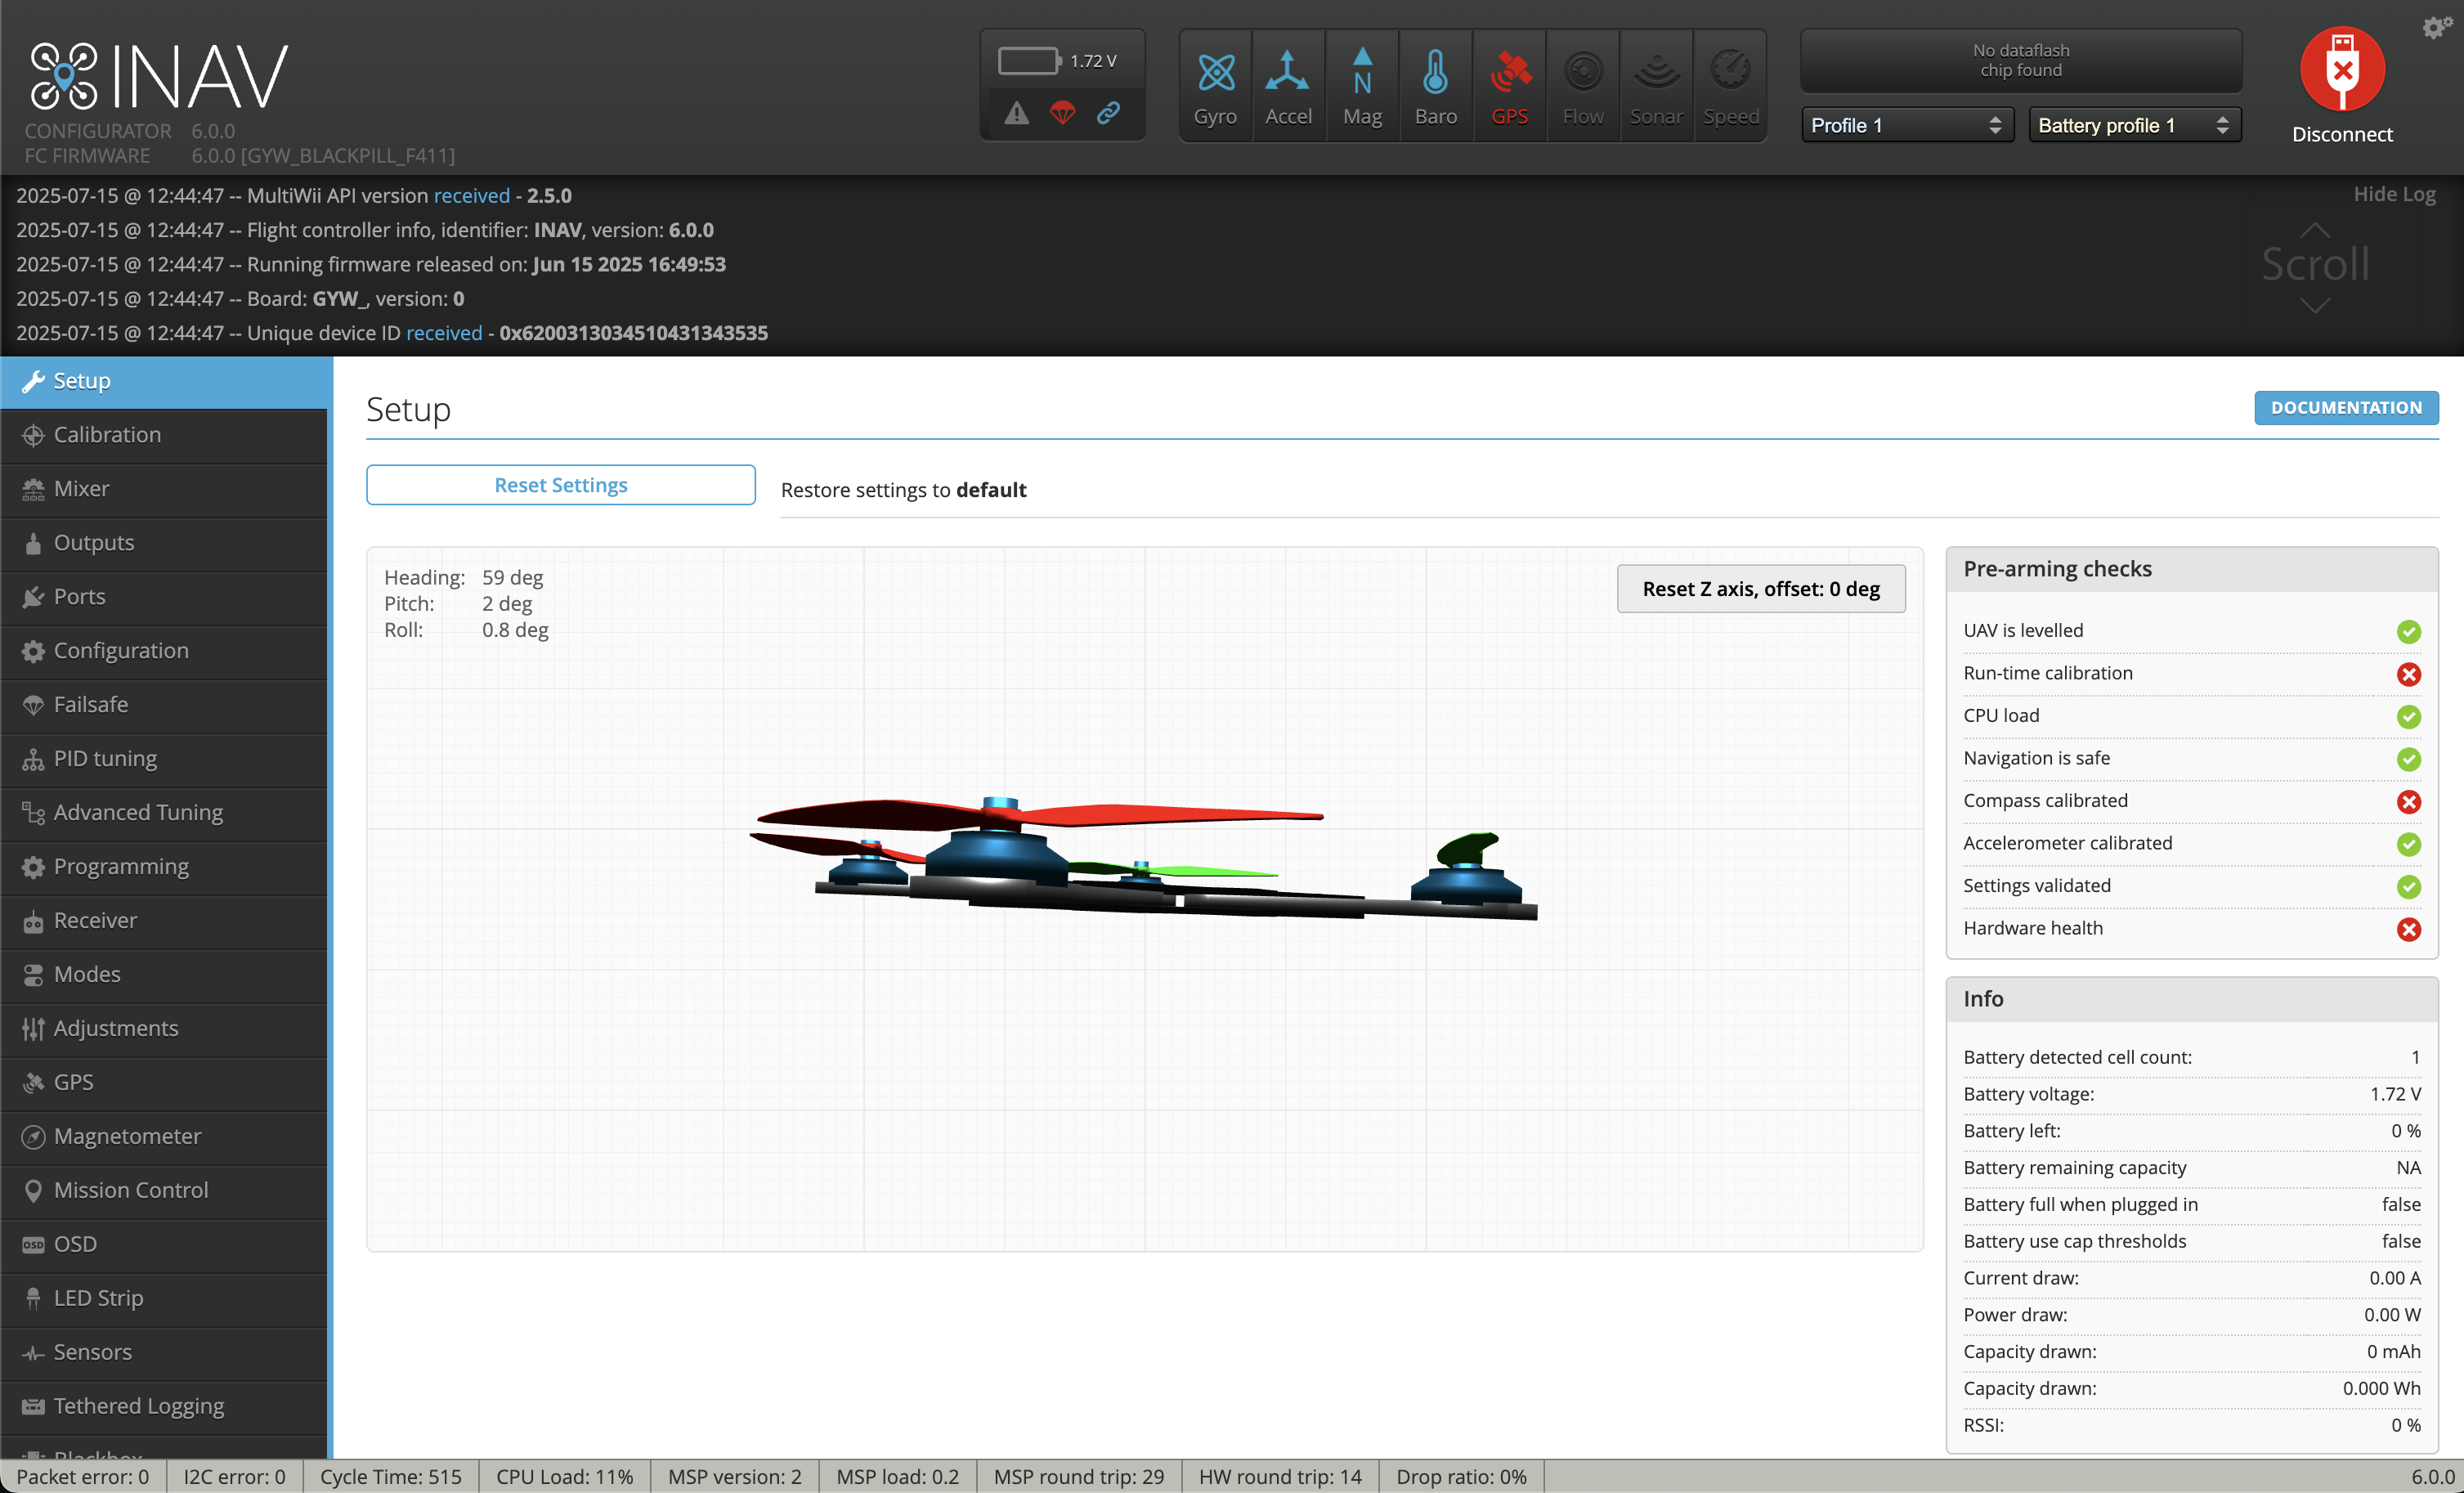Click the arming warning triangle icon
This screenshot has width=2464, height=1493.
pos(1016,113)
